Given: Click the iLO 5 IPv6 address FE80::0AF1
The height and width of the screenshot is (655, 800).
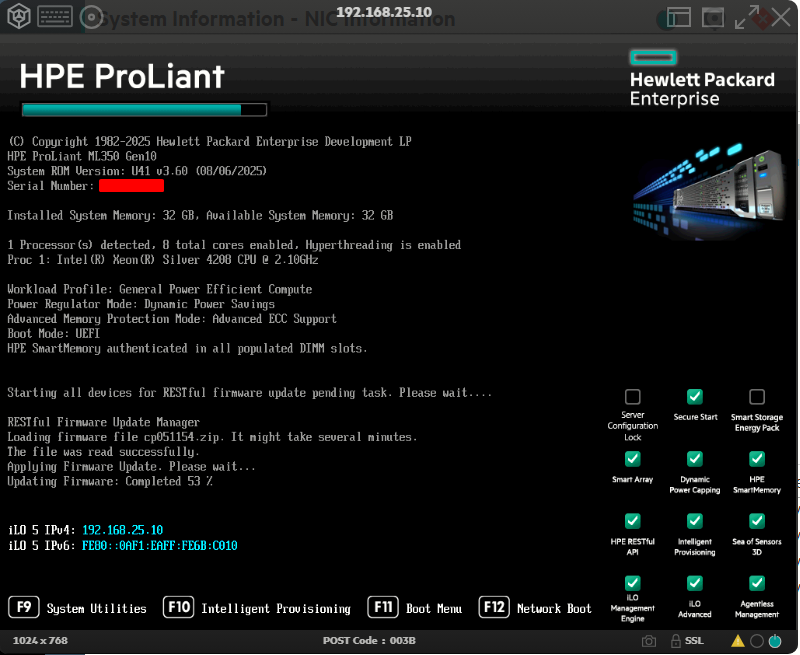Looking at the screenshot, I should point(160,546).
